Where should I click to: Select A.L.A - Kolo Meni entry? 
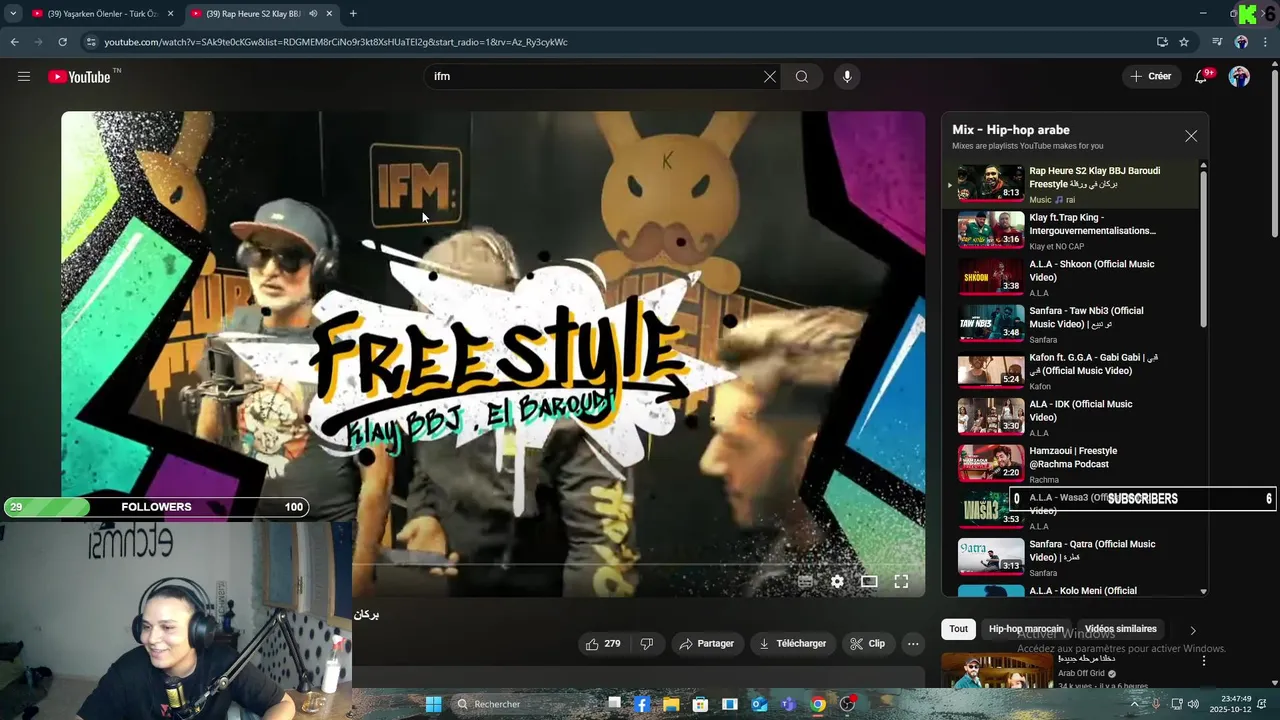point(1070,590)
